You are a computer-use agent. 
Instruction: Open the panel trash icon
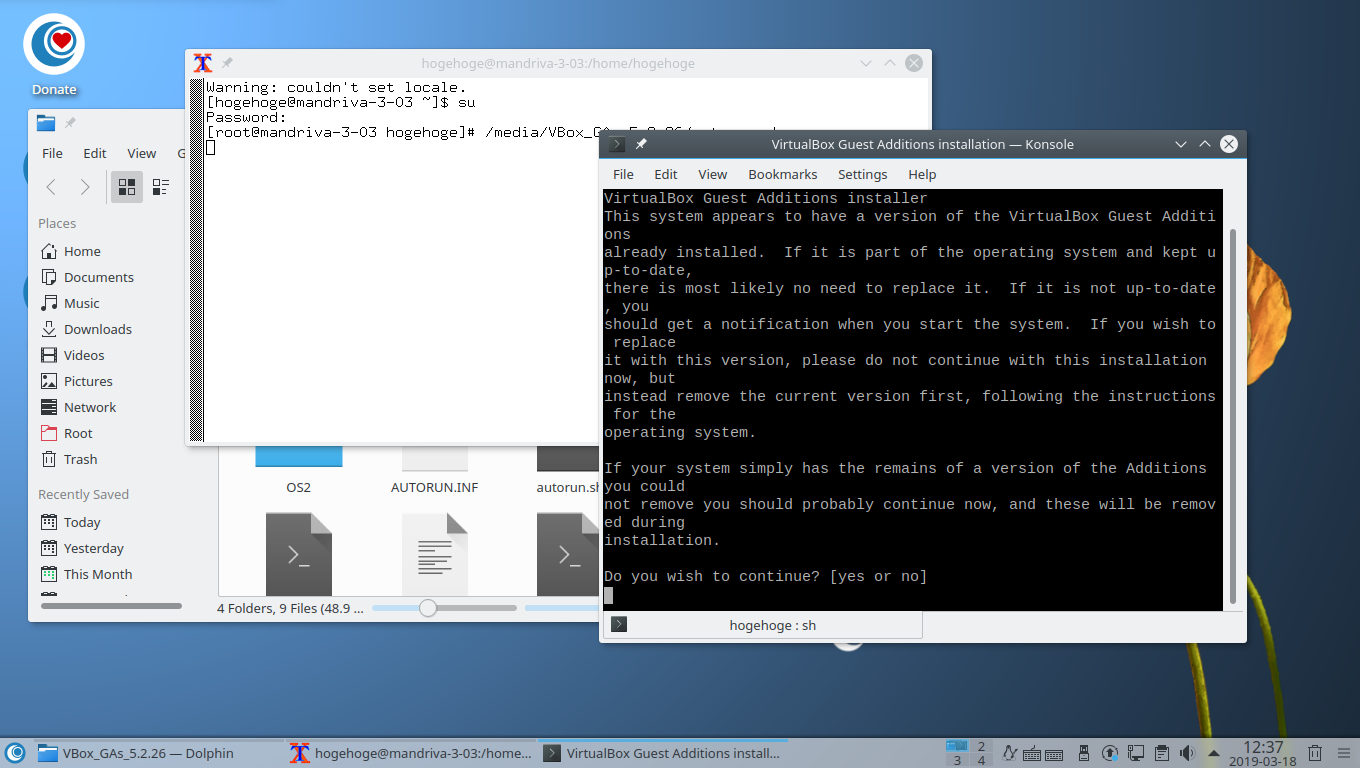[x=1316, y=753]
